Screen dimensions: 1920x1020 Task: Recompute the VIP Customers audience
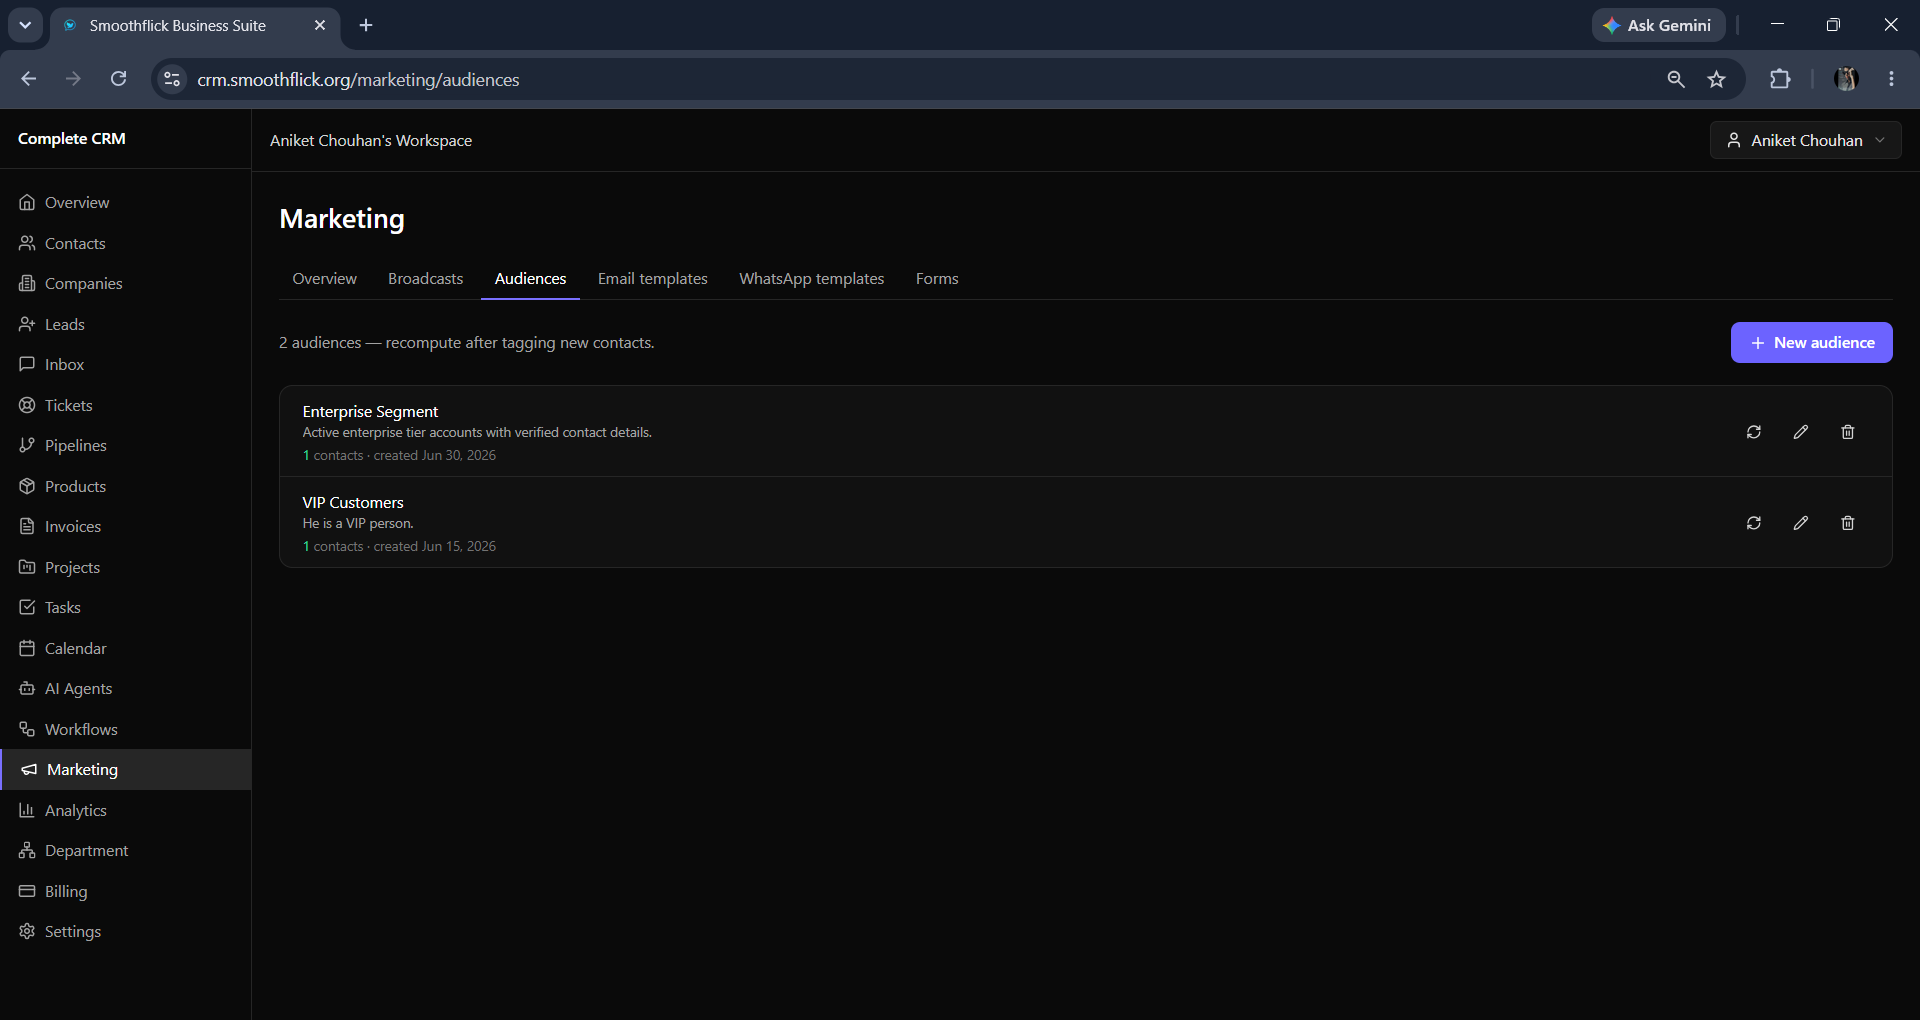tap(1754, 523)
